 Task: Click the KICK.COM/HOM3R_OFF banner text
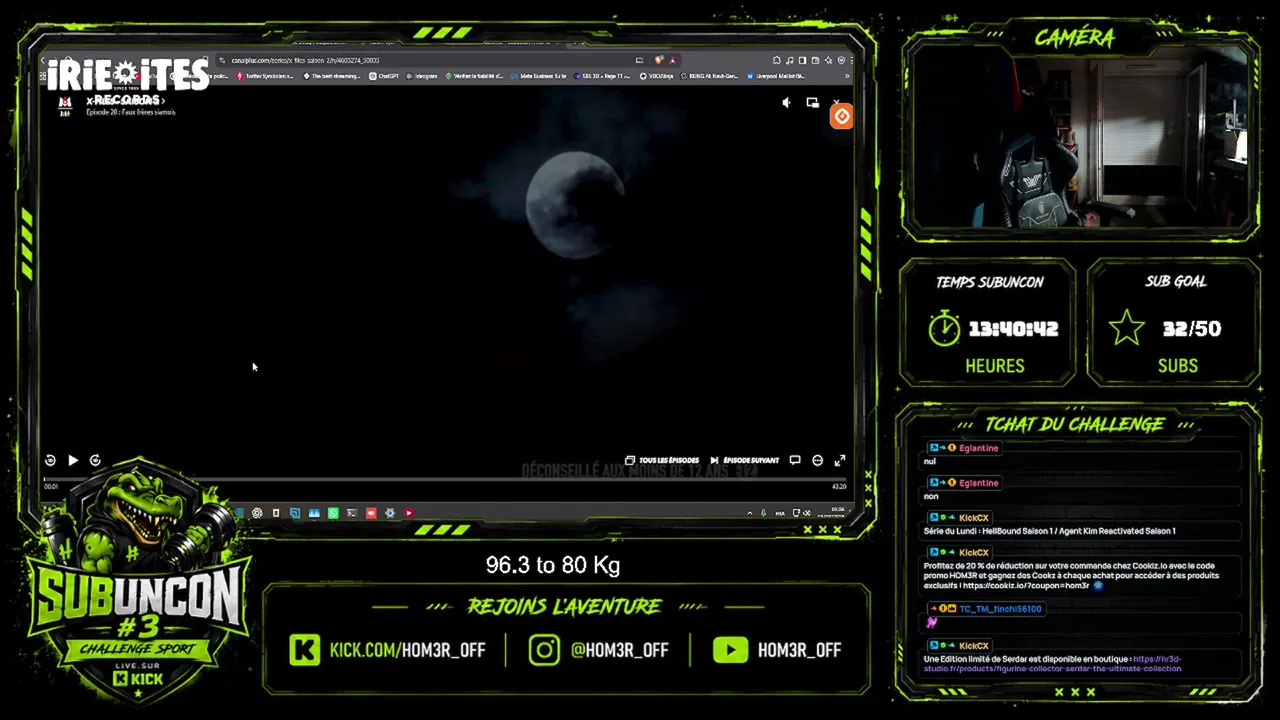pyautogui.click(x=408, y=650)
